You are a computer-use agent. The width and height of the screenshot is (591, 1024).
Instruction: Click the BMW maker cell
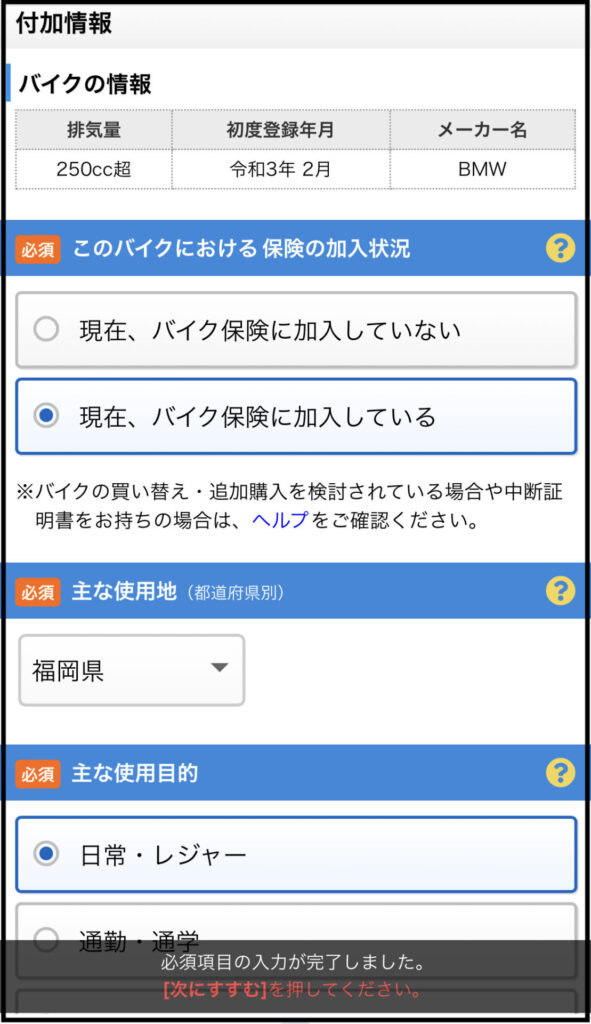pos(483,169)
